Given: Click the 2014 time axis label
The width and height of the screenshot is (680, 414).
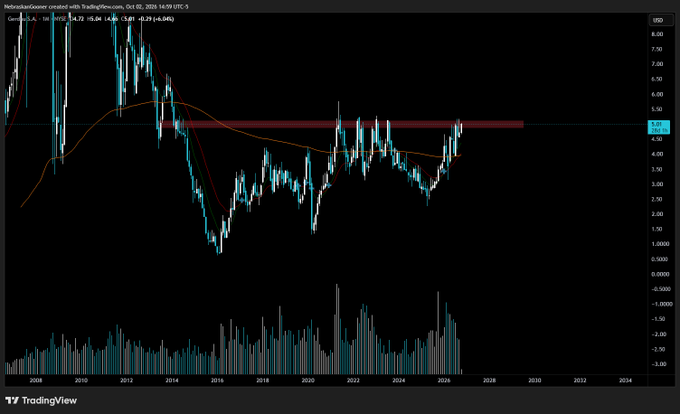Looking at the screenshot, I should pyautogui.click(x=172, y=381).
